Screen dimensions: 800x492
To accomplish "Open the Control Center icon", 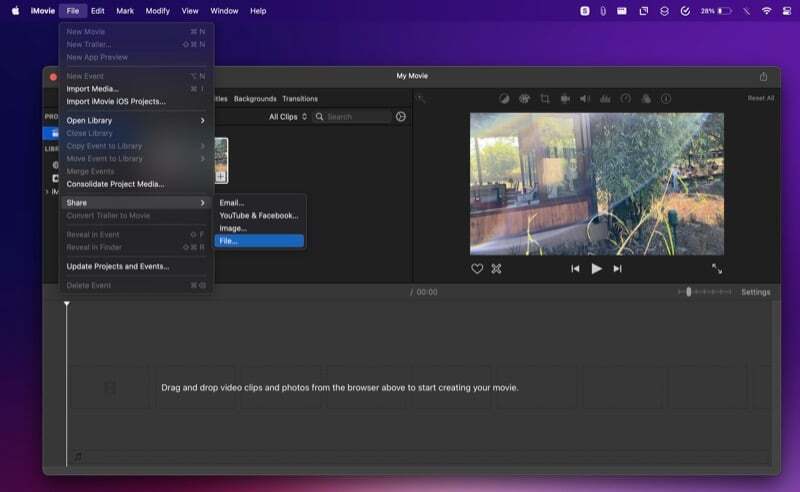I will [x=787, y=11].
